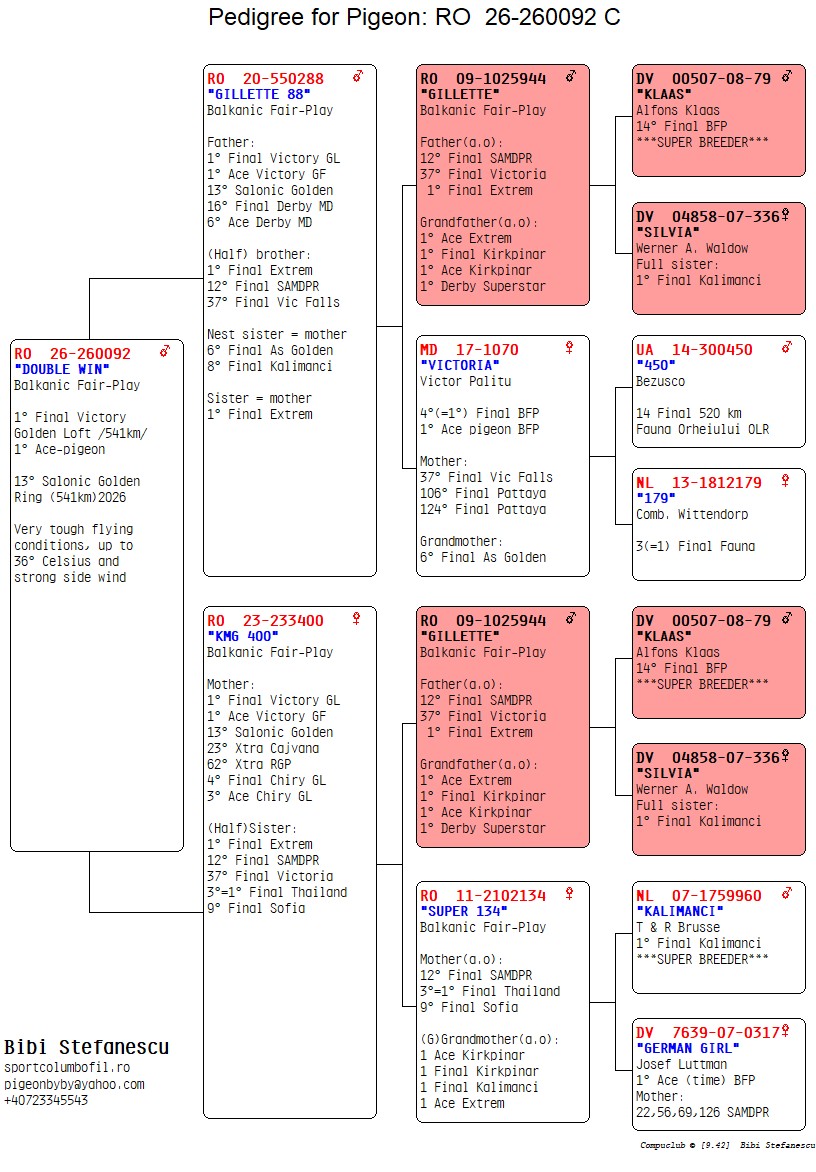Click the female symbol in the RO 11-2102134 box

[x=569, y=893]
